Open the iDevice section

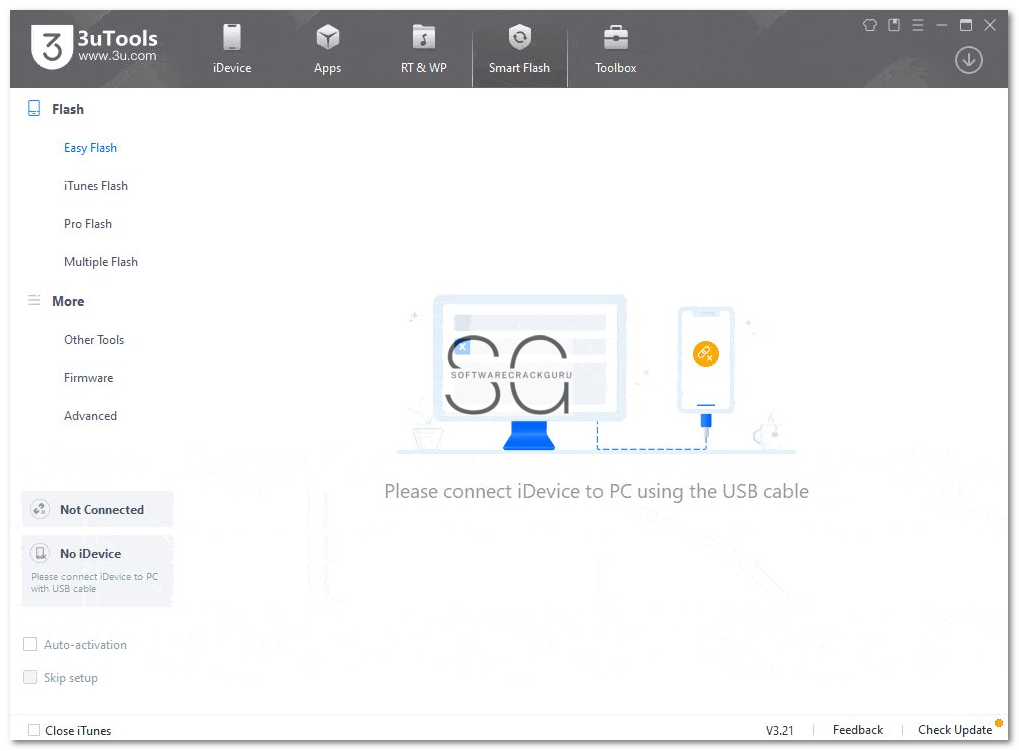(x=232, y=49)
